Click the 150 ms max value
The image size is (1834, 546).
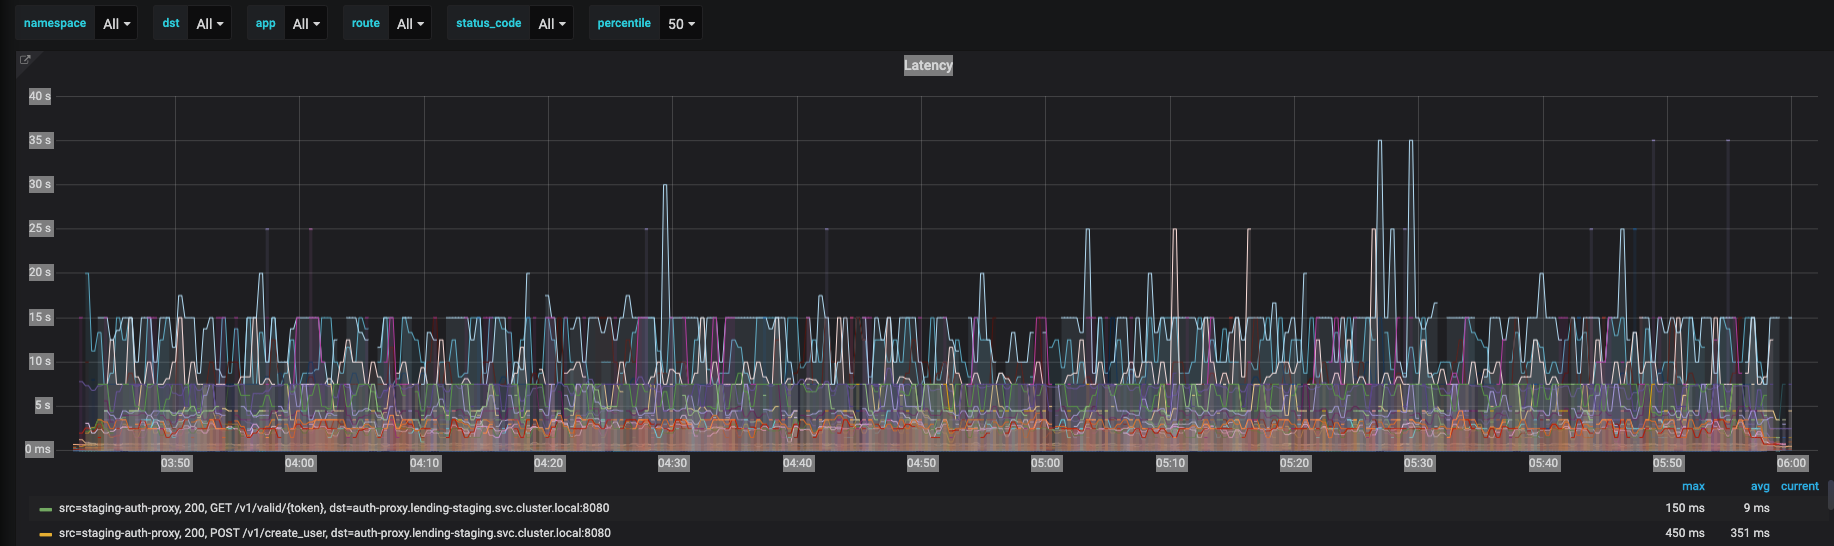tap(1685, 508)
